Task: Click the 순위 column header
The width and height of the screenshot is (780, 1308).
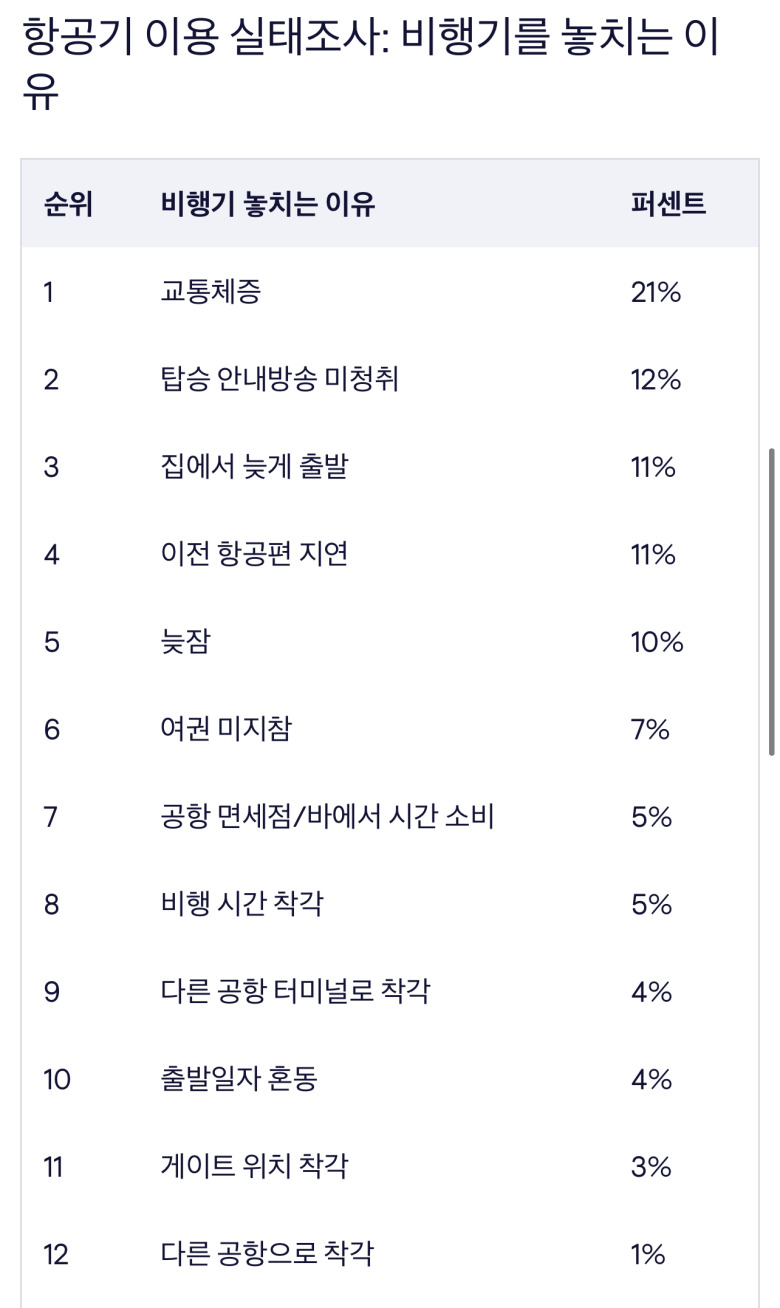Action: click(x=68, y=204)
